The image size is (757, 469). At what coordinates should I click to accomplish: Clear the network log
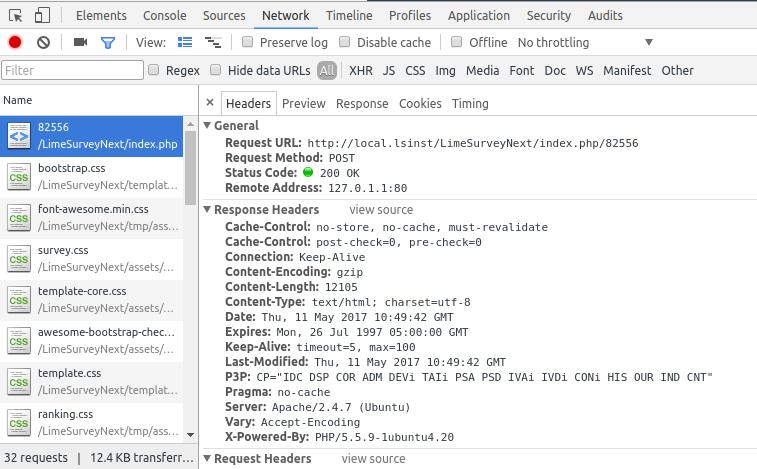(43, 42)
